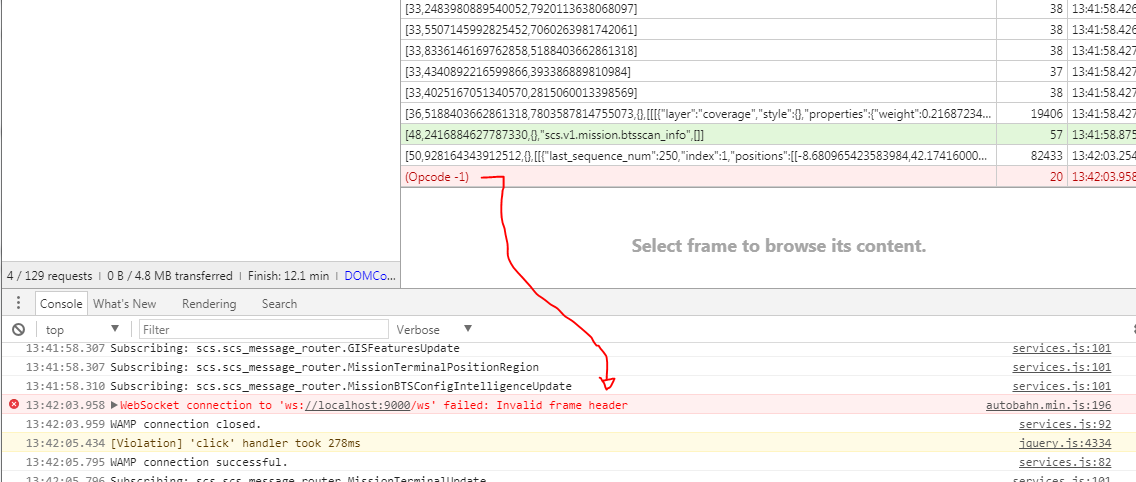1136x482 pixels.
Task: Select frame [33,2483980889540052,7920113638068097]
Action: click(x=768, y=9)
